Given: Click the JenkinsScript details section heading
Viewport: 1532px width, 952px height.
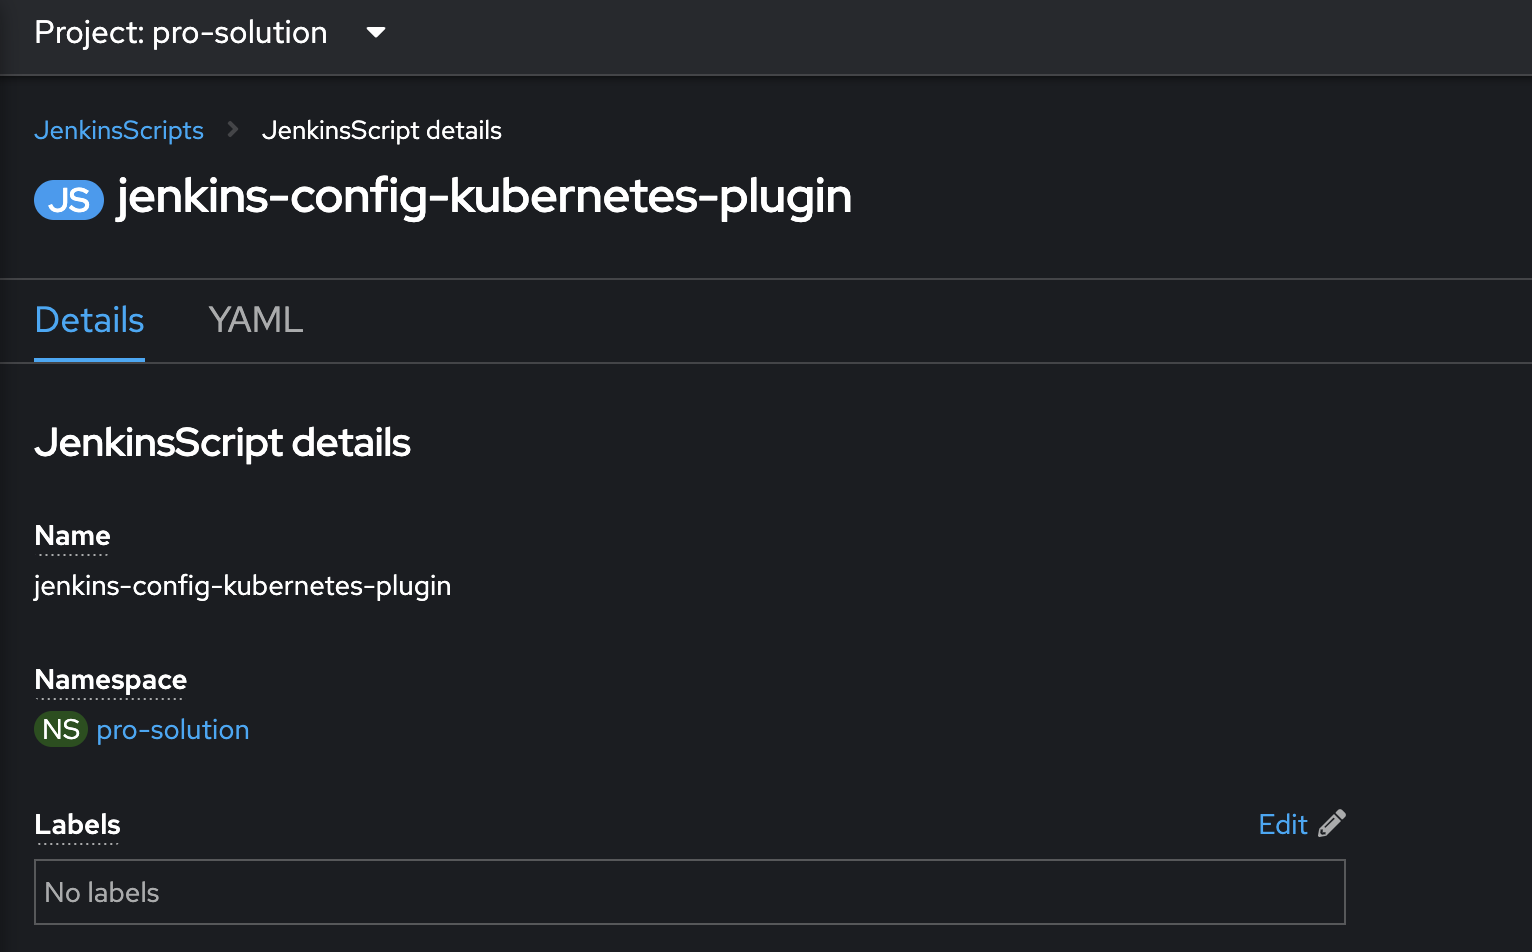Looking at the screenshot, I should point(223,443).
